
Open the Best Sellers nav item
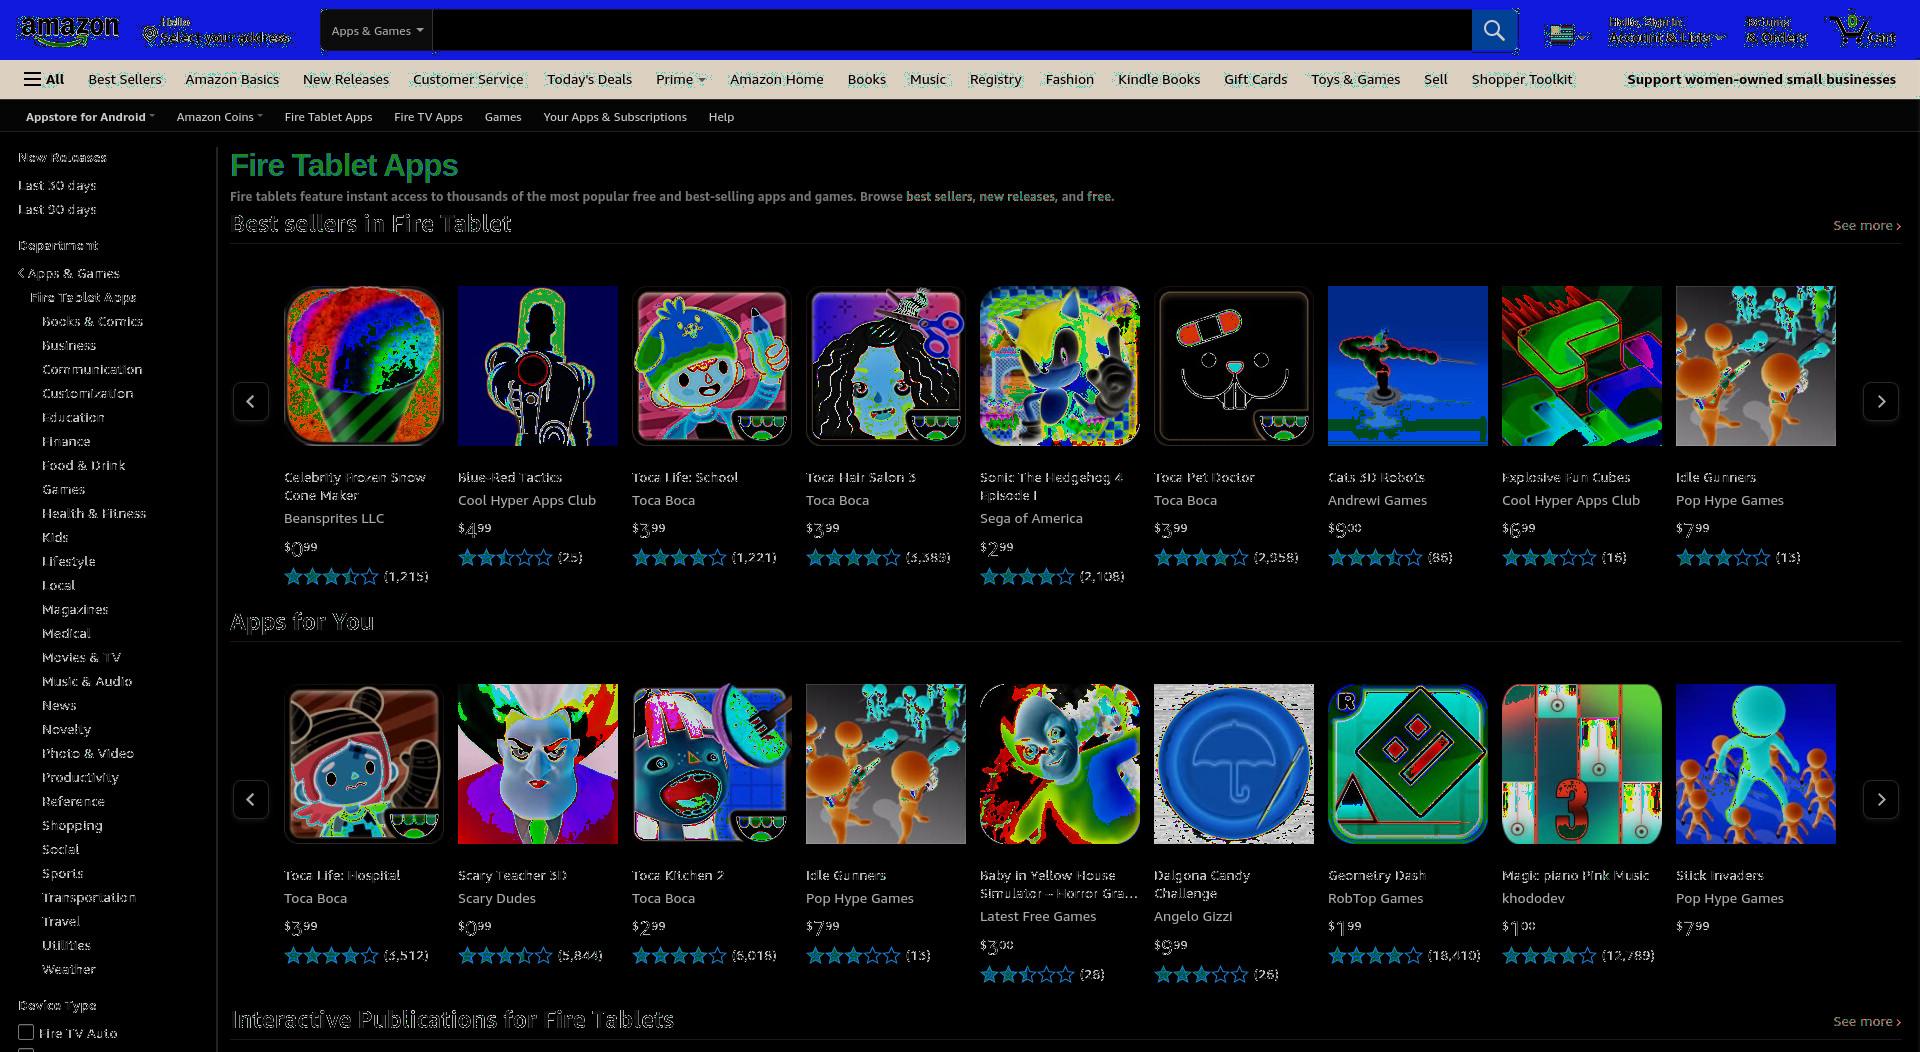125,79
